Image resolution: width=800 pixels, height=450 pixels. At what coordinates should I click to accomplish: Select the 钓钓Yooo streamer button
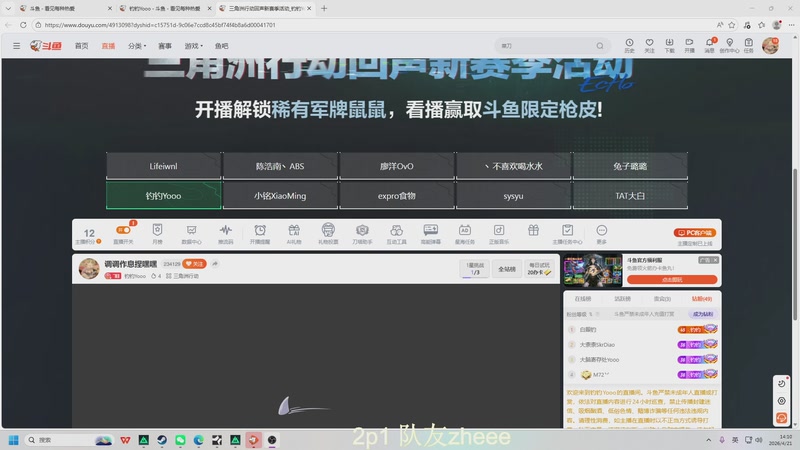(x=163, y=195)
